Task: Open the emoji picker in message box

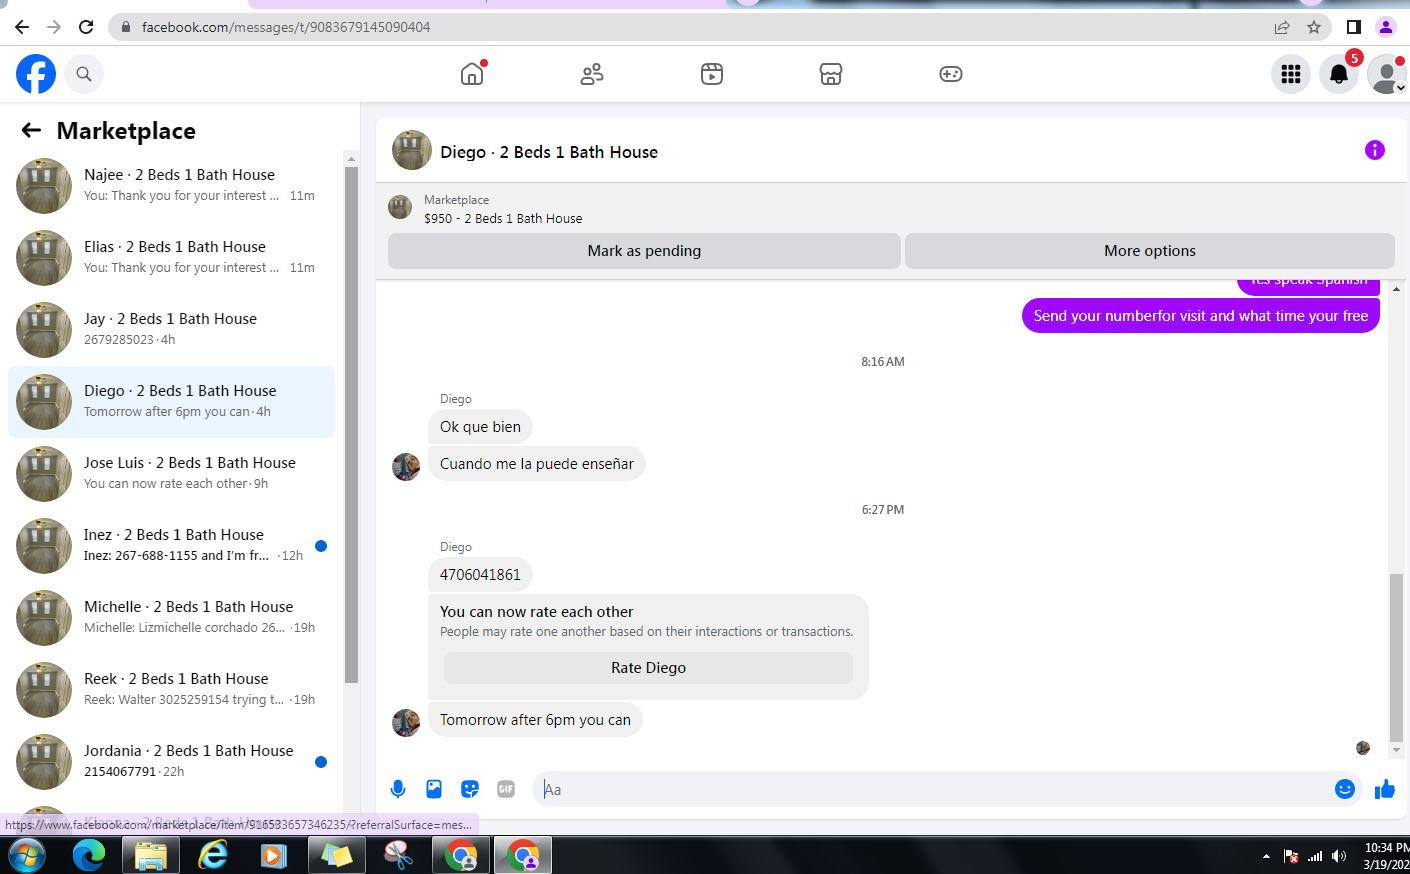Action: click(1345, 789)
